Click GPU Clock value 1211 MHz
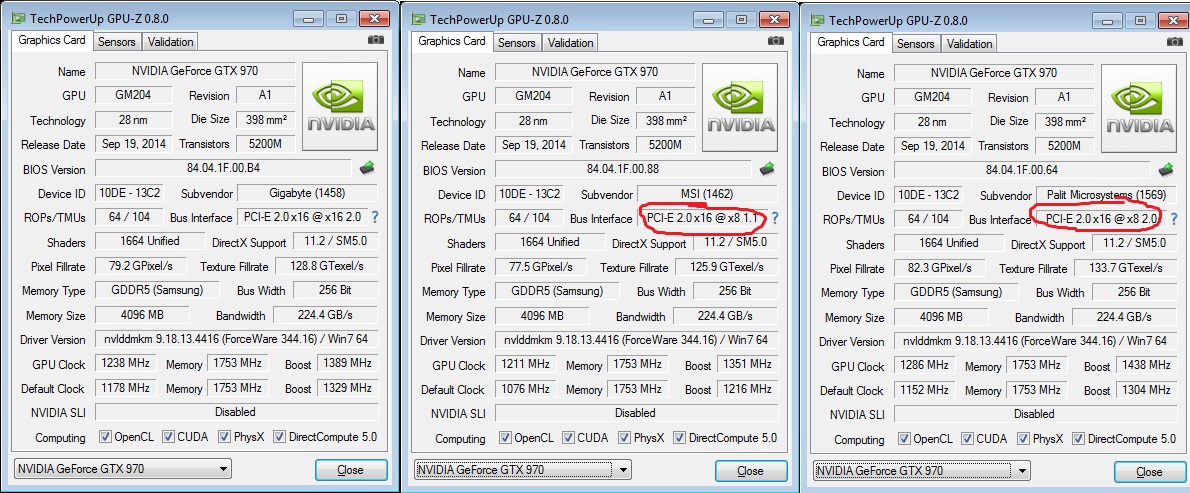Viewport: 1190px width, 493px height. (524, 364)
